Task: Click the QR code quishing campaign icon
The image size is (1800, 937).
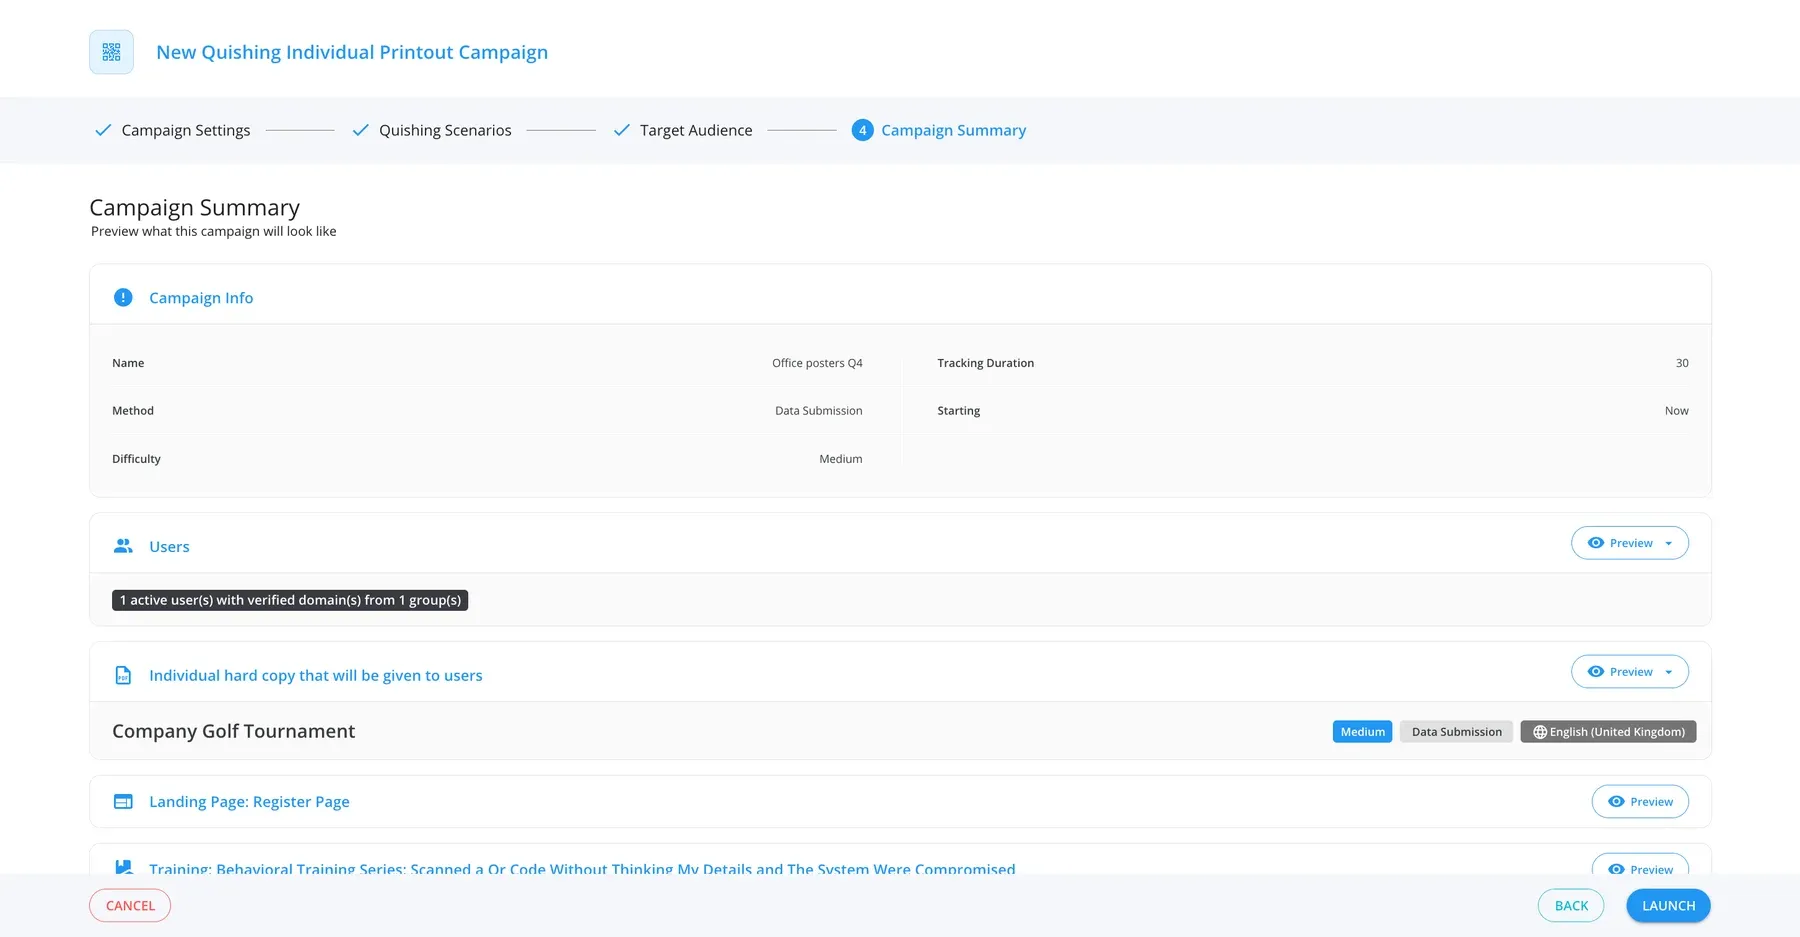Action: click(111, 52)
